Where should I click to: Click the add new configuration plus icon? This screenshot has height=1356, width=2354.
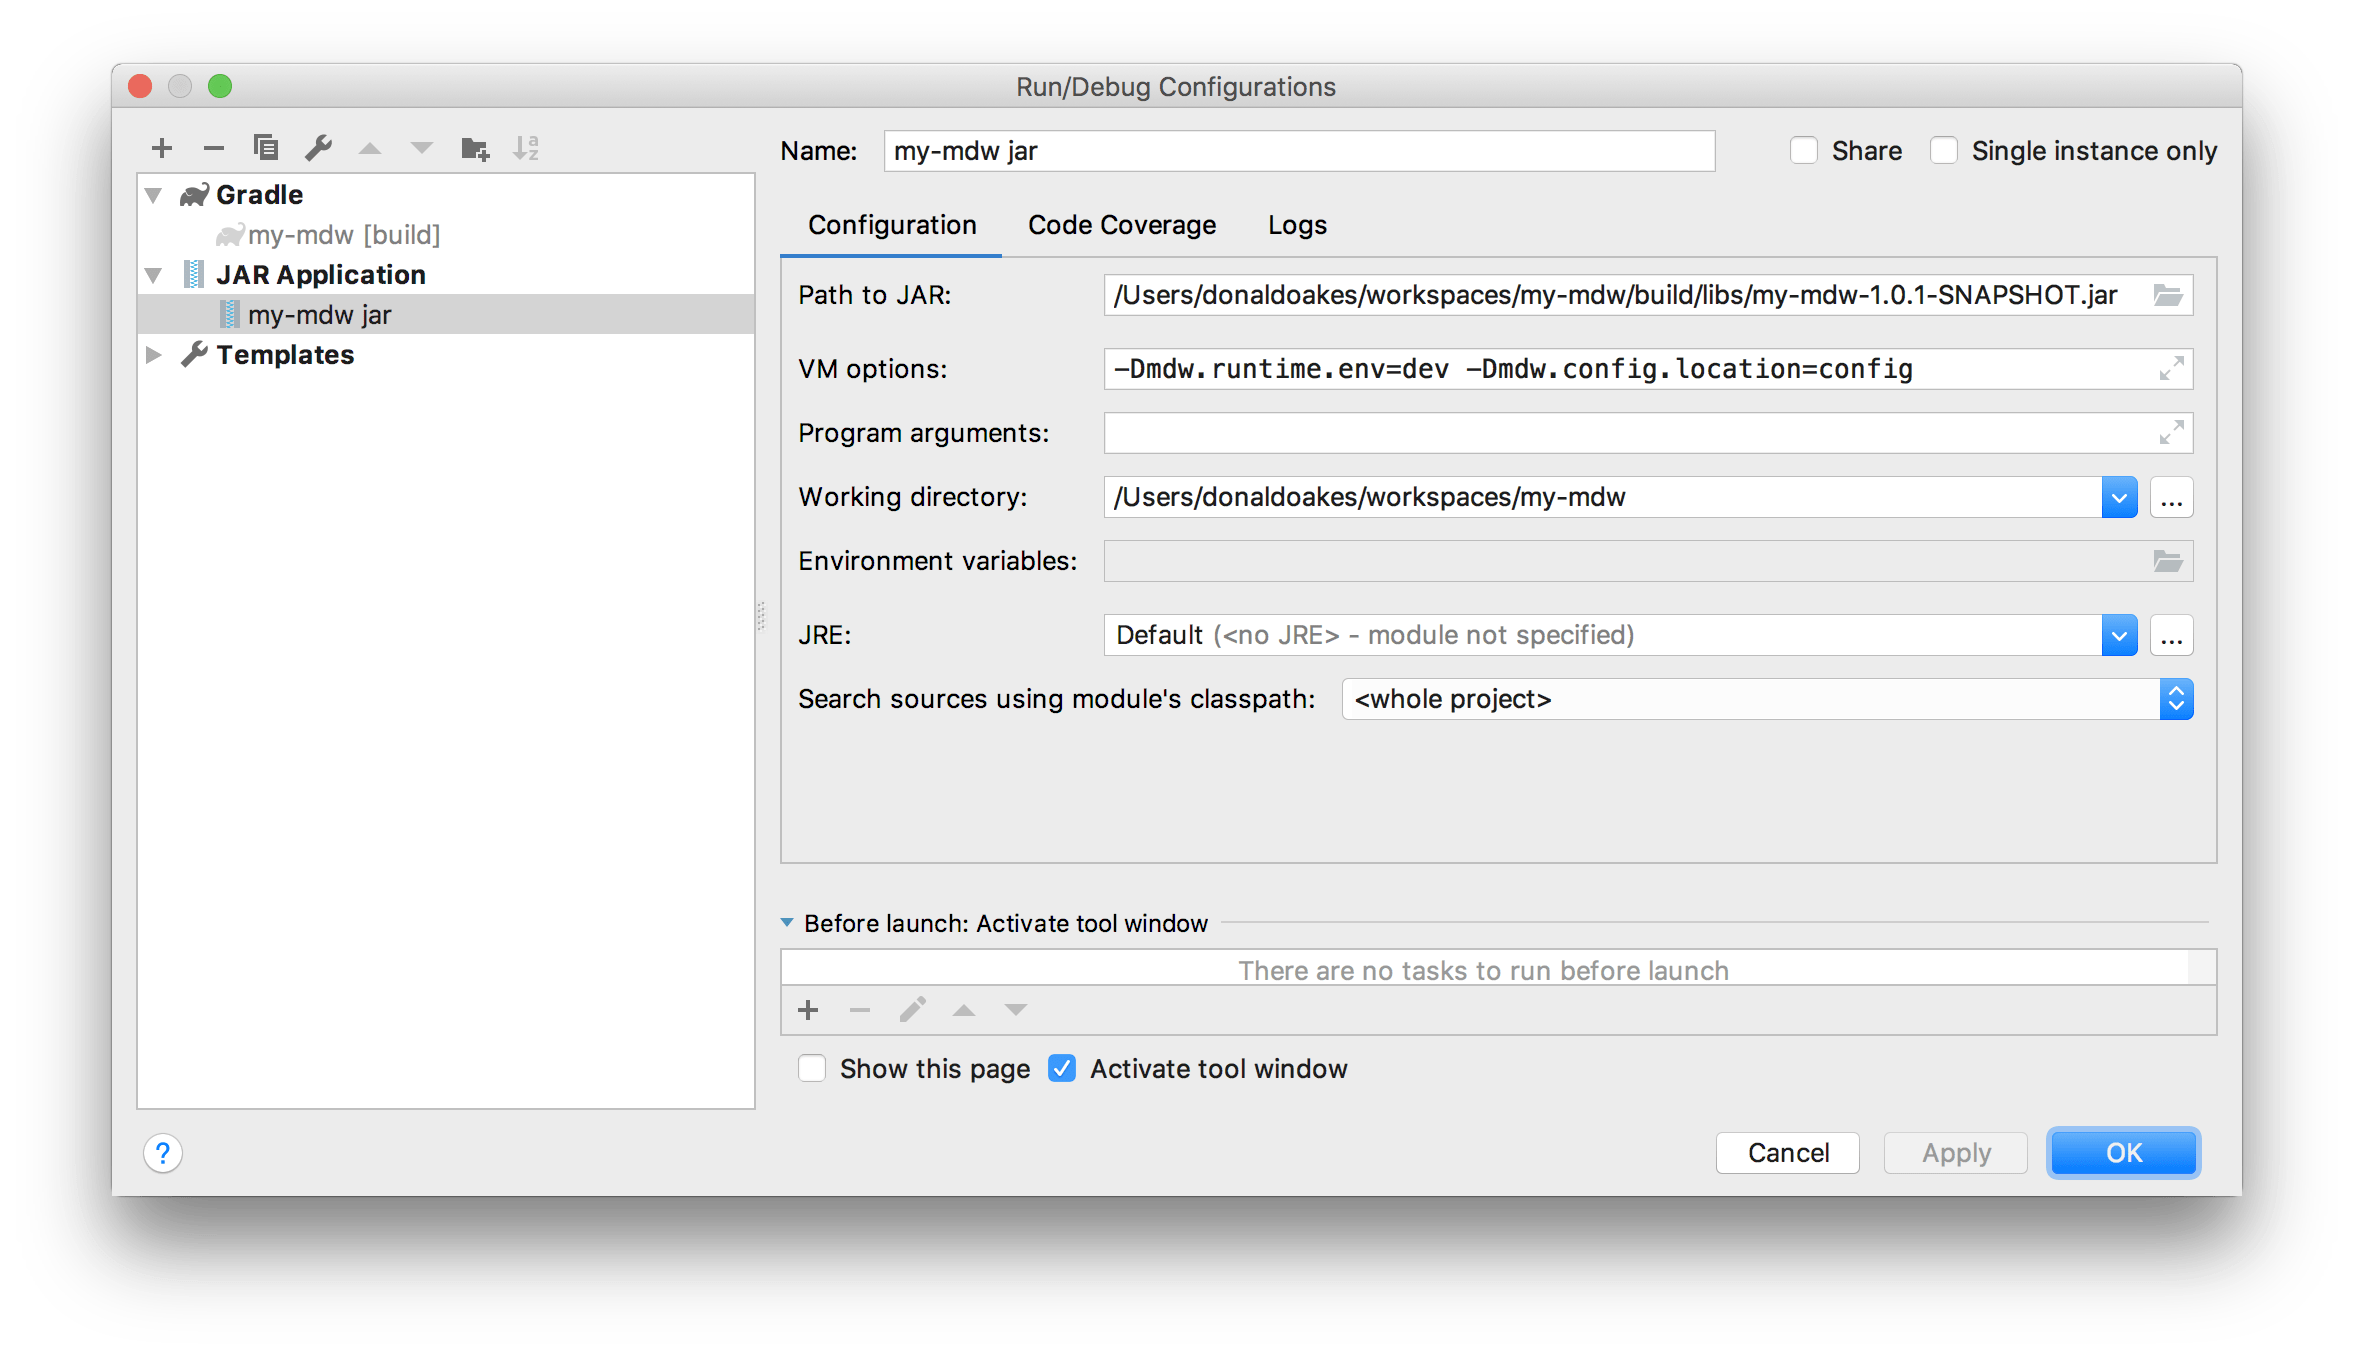[x=162, y=149]
